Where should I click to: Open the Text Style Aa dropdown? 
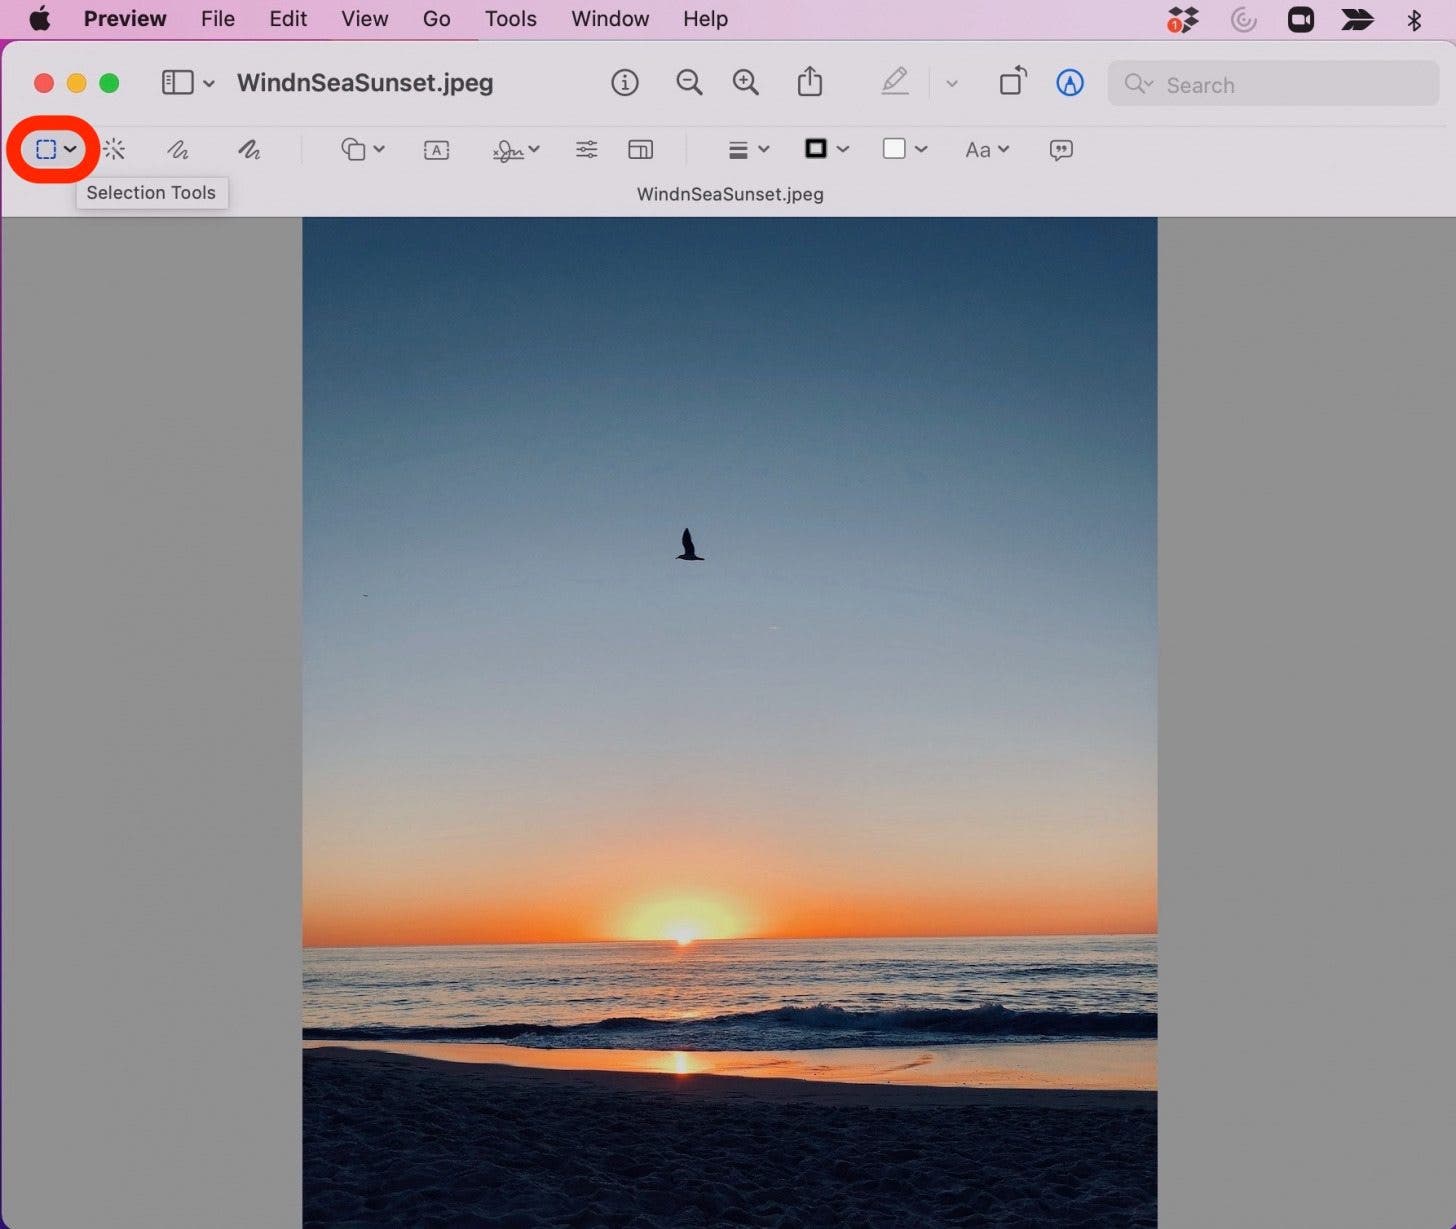[986, 150]
